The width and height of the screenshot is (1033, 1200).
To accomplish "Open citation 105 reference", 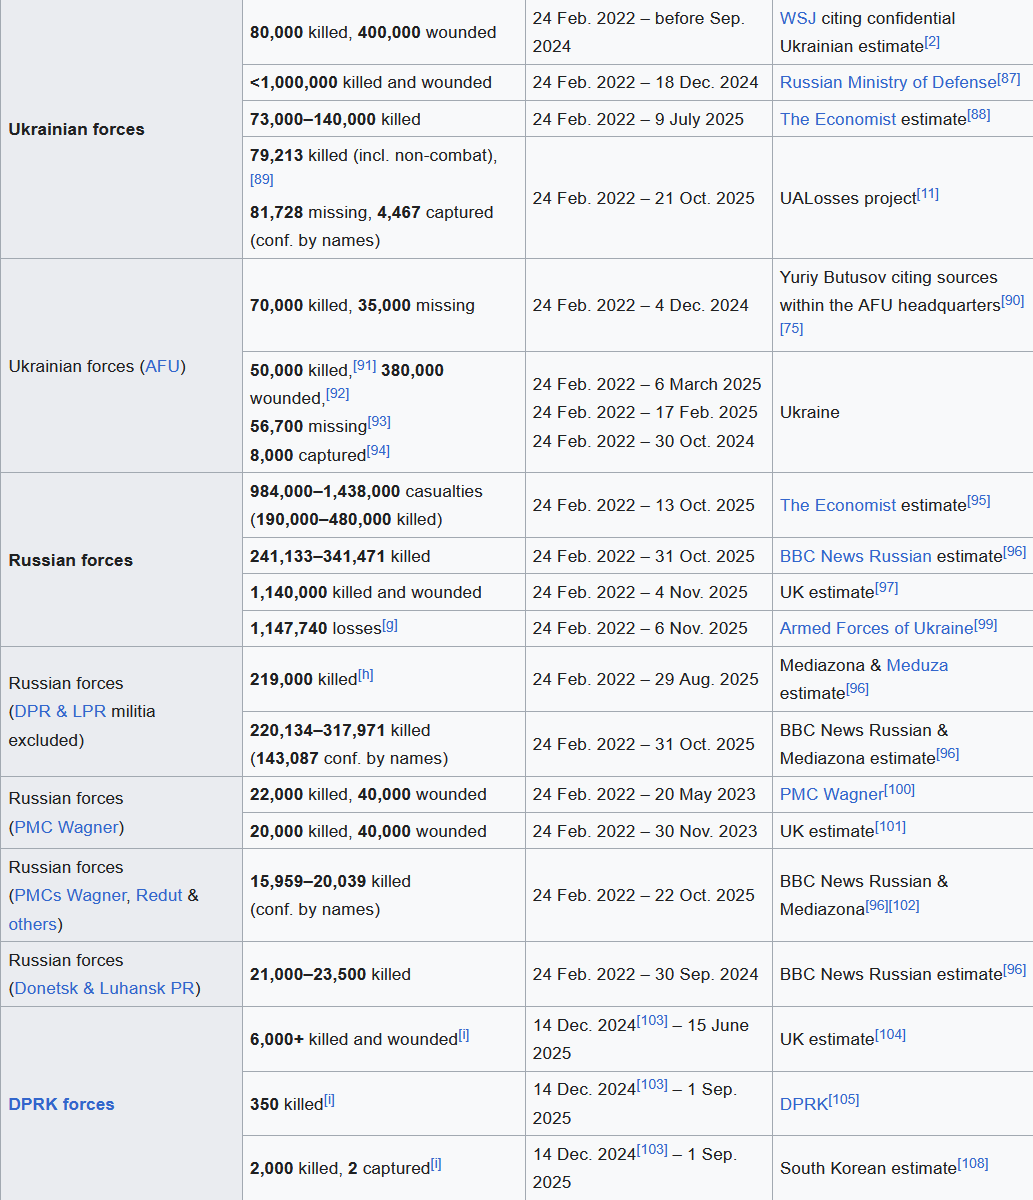I will coord(844,1100).
